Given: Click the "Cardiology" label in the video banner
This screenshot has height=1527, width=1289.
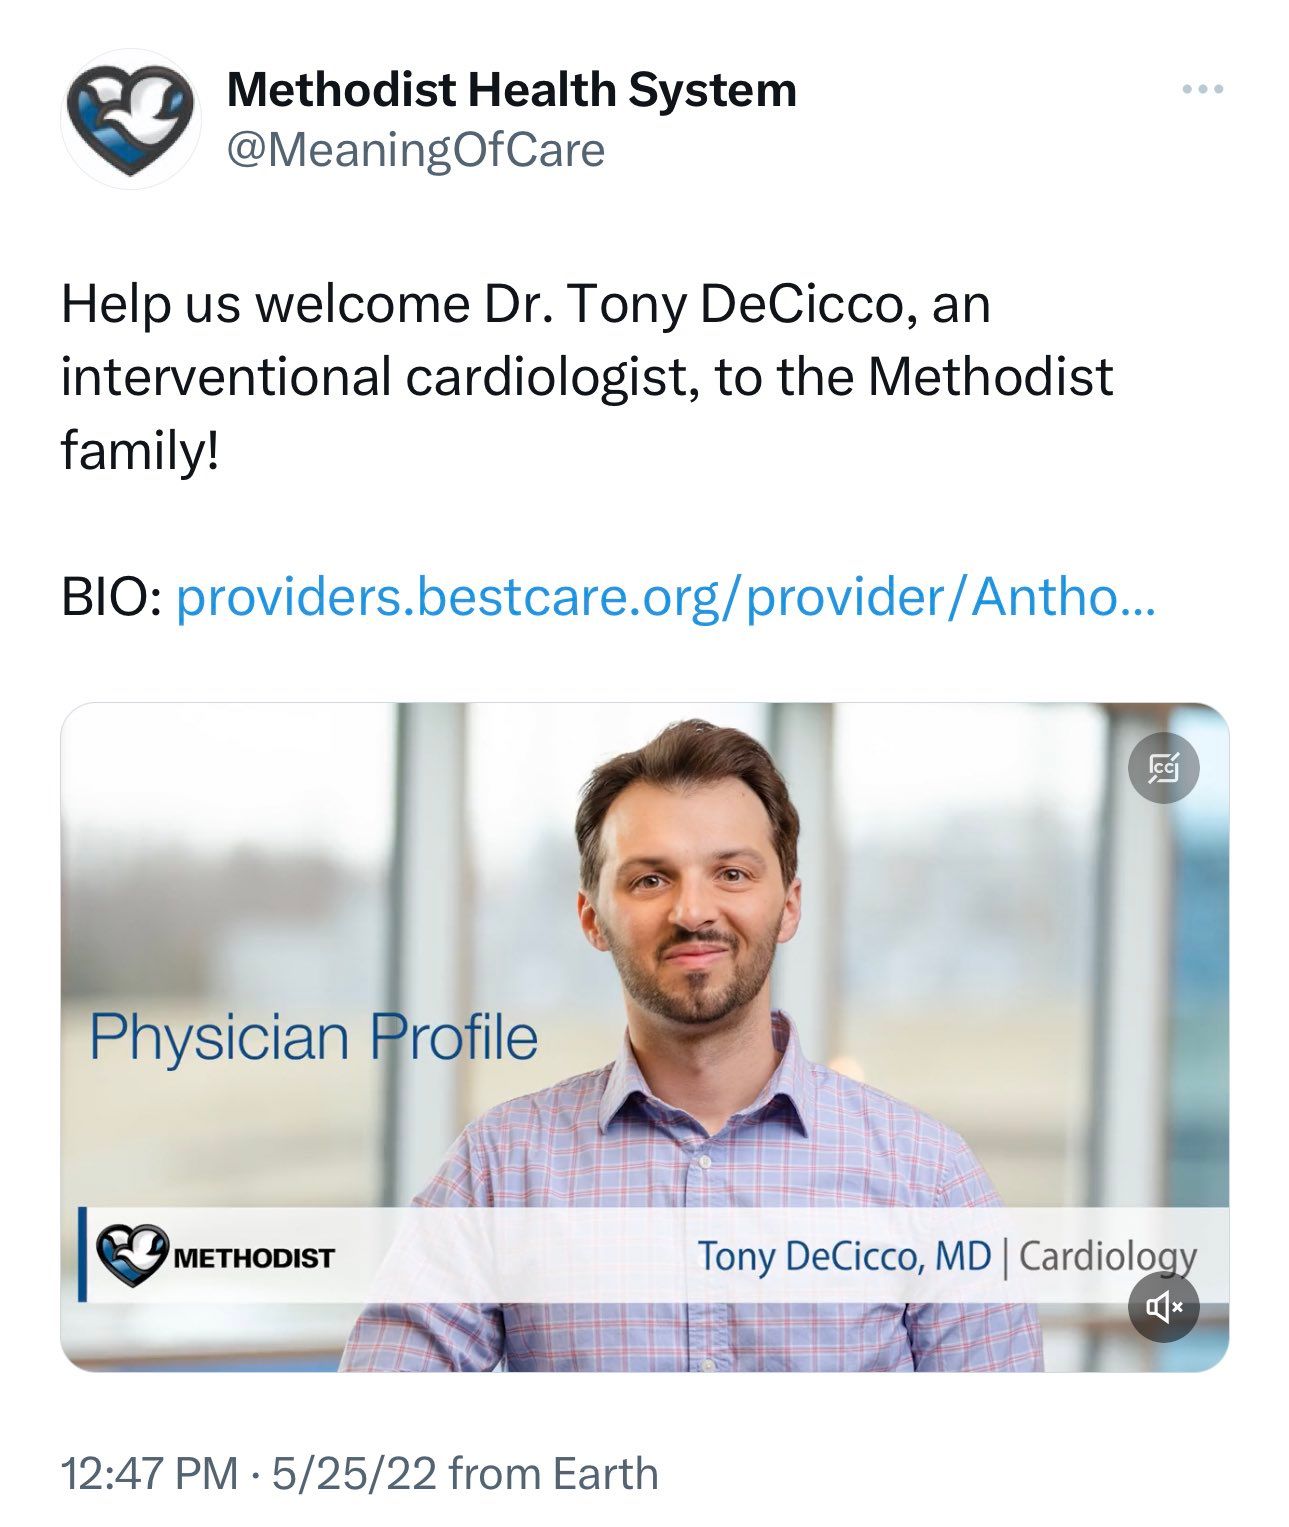Looking at the screenshot, I should [1107, 1256].
